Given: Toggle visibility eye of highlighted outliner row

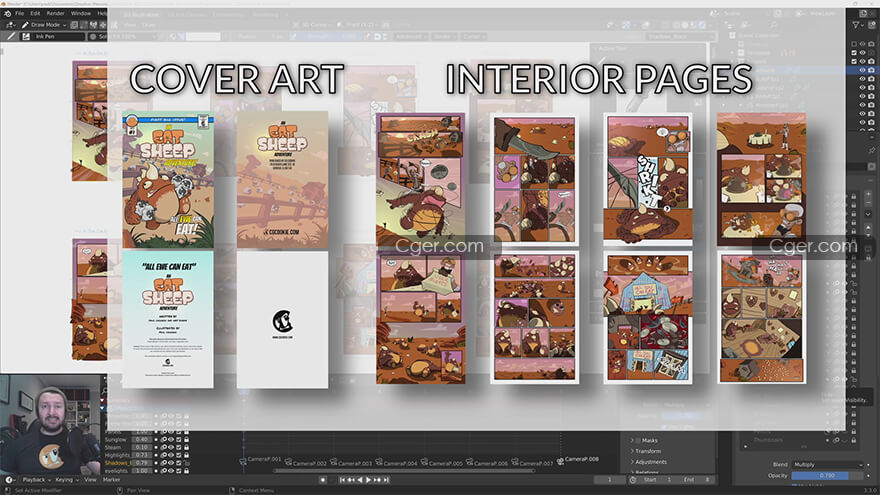Looking at the screenshot, I should (862, 70).
